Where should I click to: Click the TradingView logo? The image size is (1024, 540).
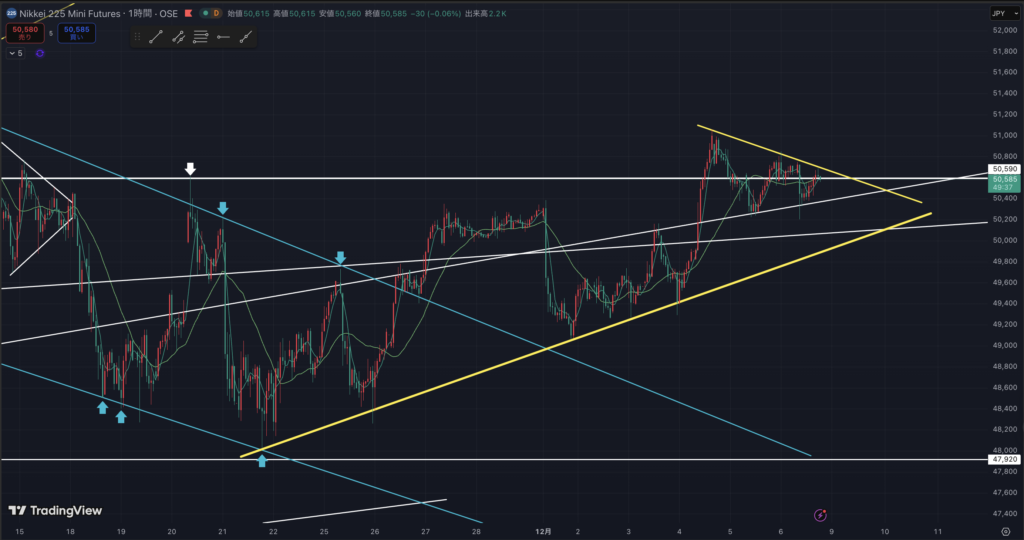point(55,511)
